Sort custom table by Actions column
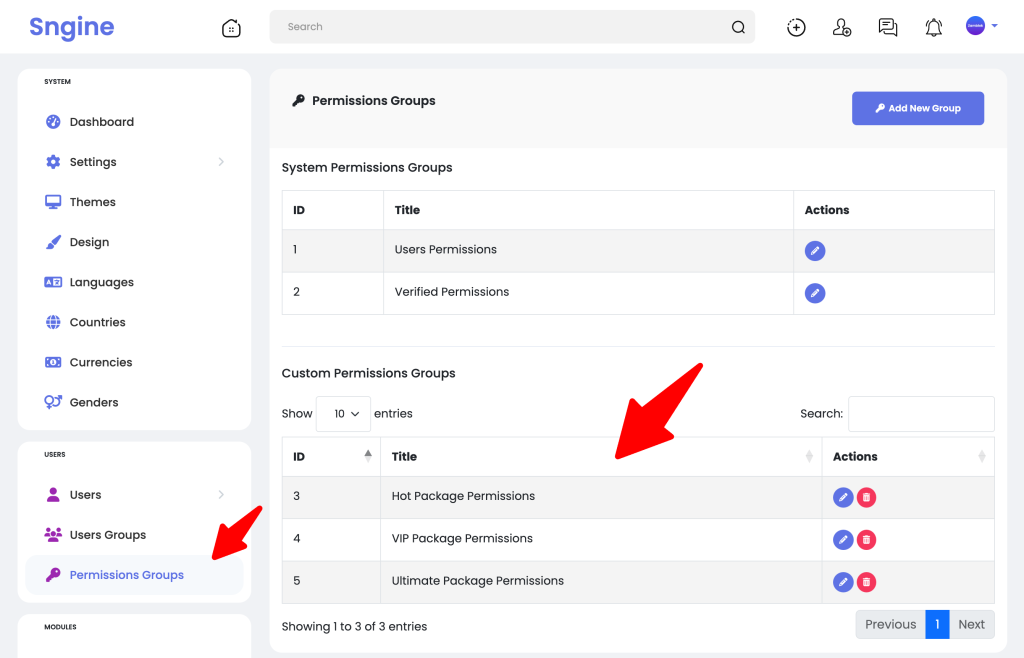This screenshot has height=658, width=1024. [908, 457]
